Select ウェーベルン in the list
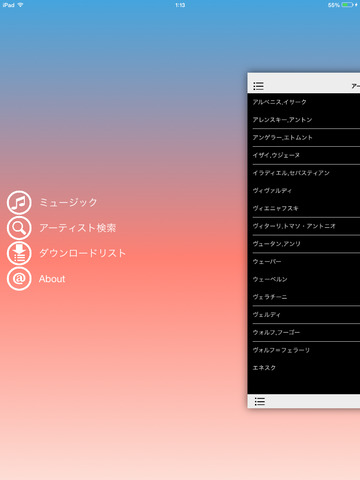This screenshot has height=480, width=360. pyautogui.click(x=304, y=279)
